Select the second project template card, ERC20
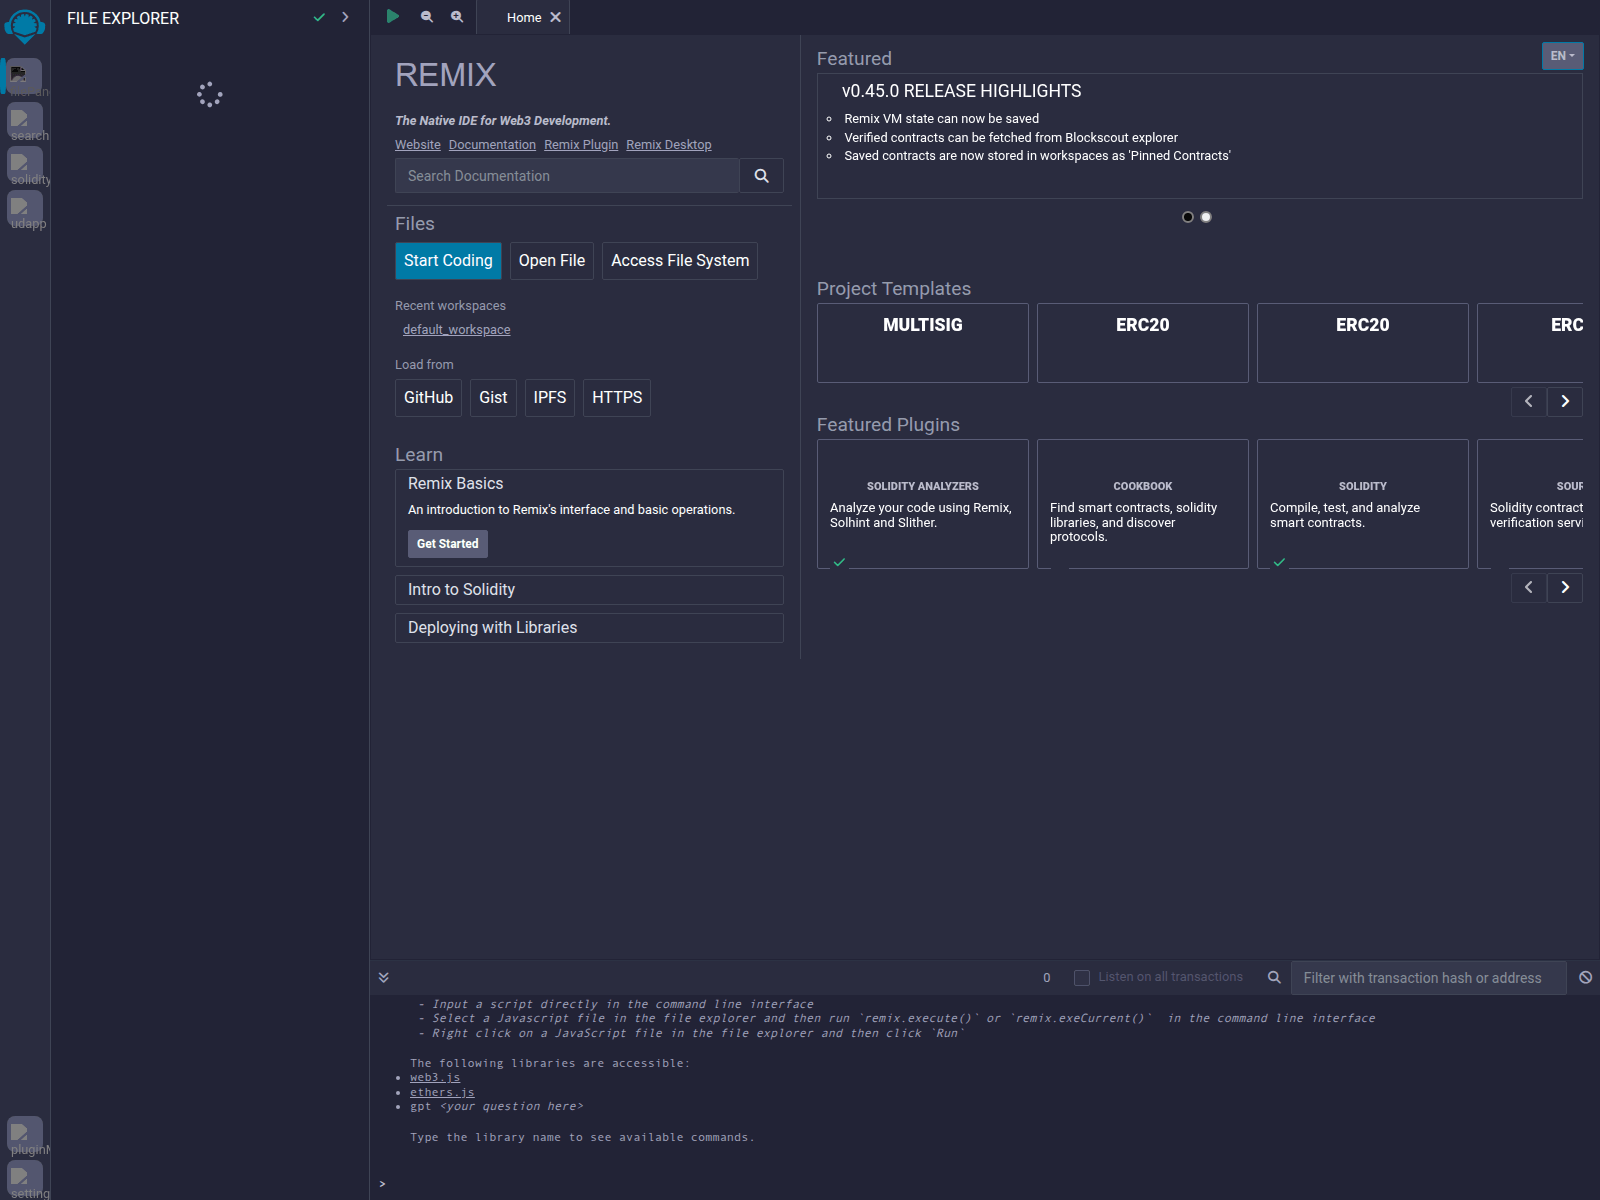Image resolution: width=1600 pixels, height=1200 pixels. (x=1143, y=343)
